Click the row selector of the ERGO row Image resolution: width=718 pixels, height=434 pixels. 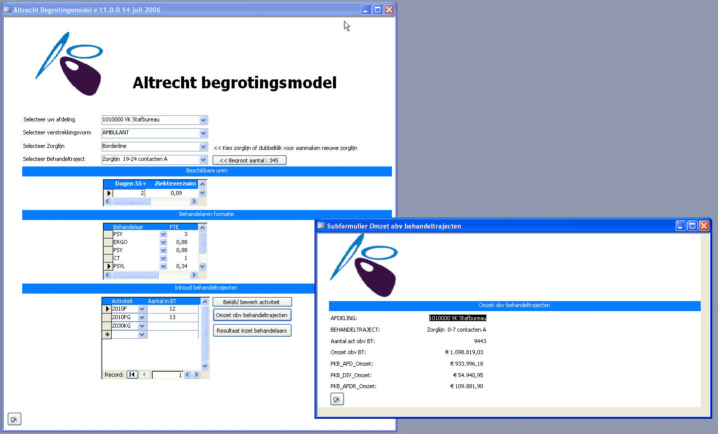(108, 242)
